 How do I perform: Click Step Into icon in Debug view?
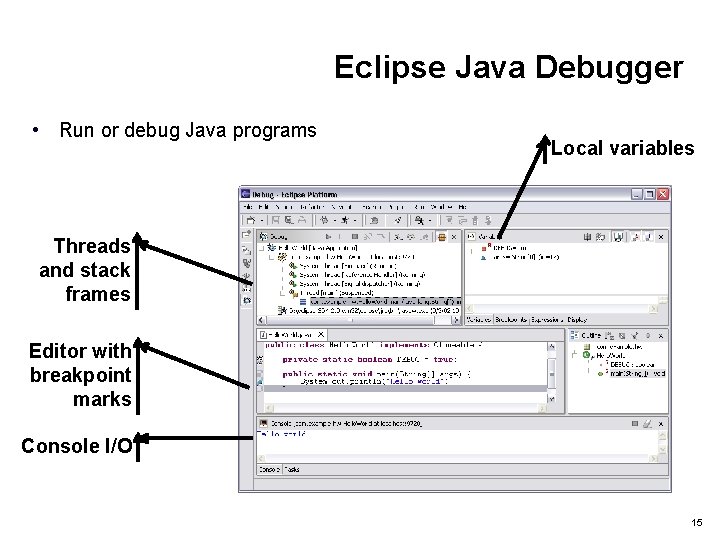tap(399, 237)
